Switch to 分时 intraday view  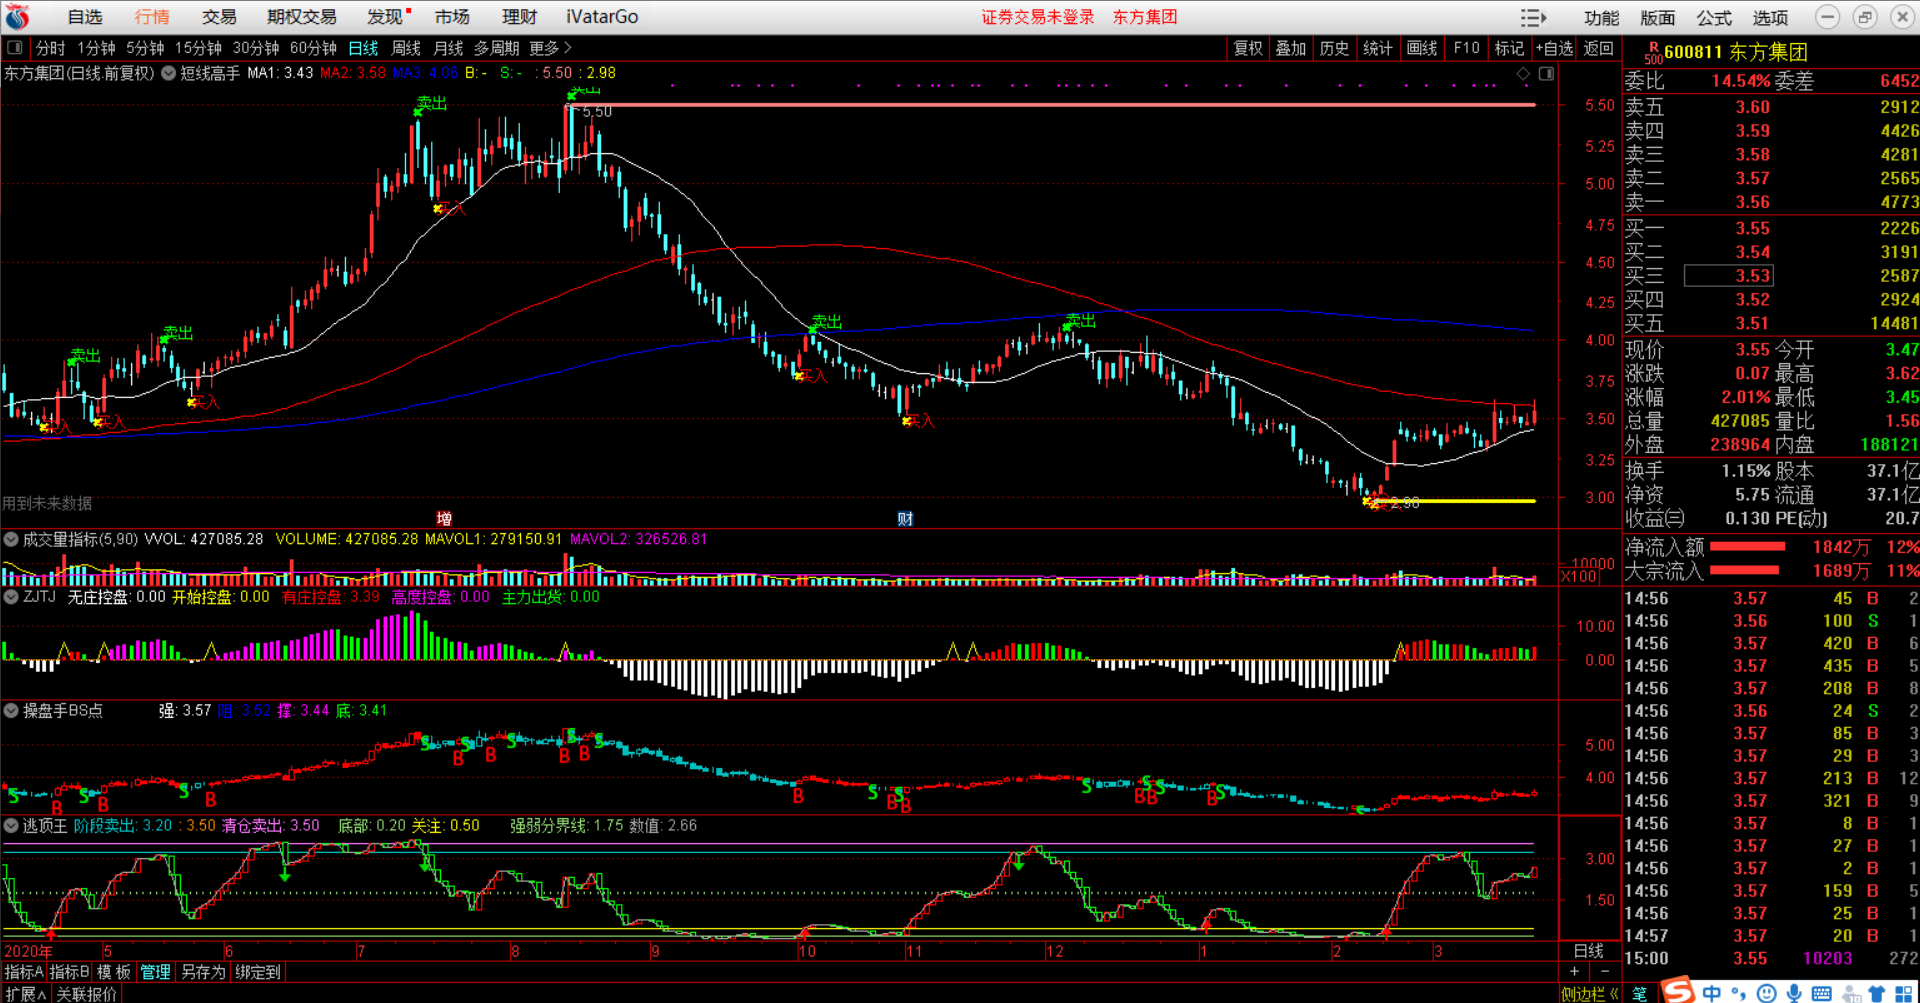click(50, 48)
